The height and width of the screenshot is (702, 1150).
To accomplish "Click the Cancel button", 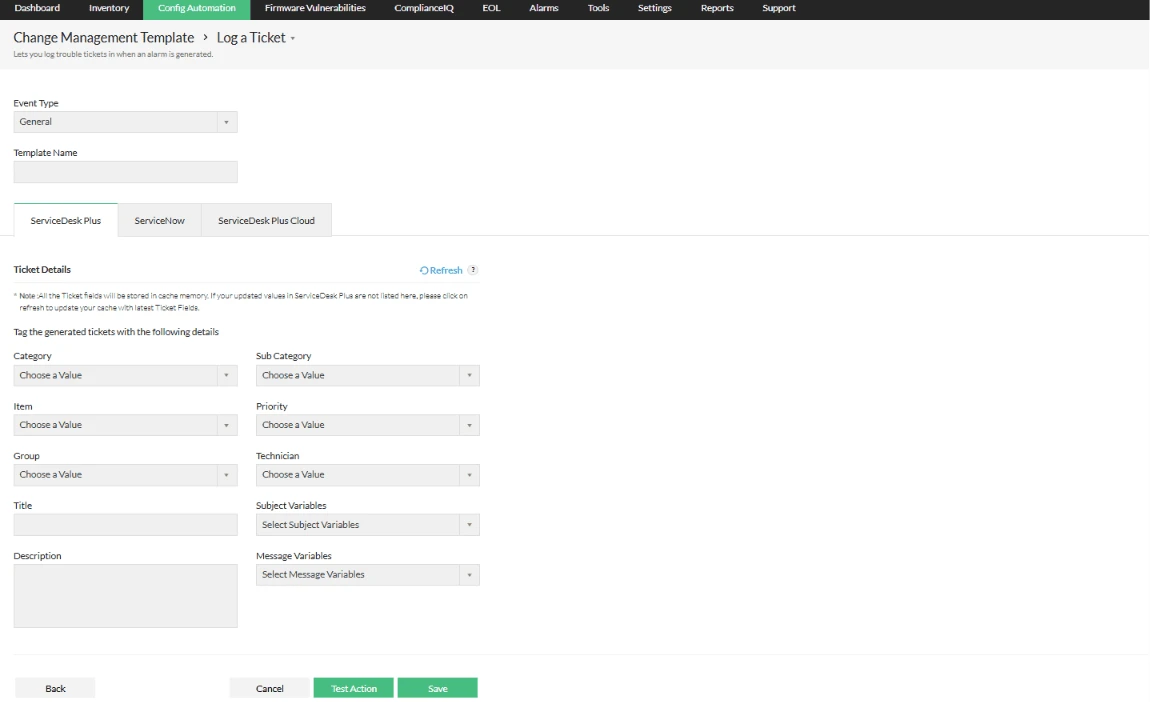I will 269,688.
